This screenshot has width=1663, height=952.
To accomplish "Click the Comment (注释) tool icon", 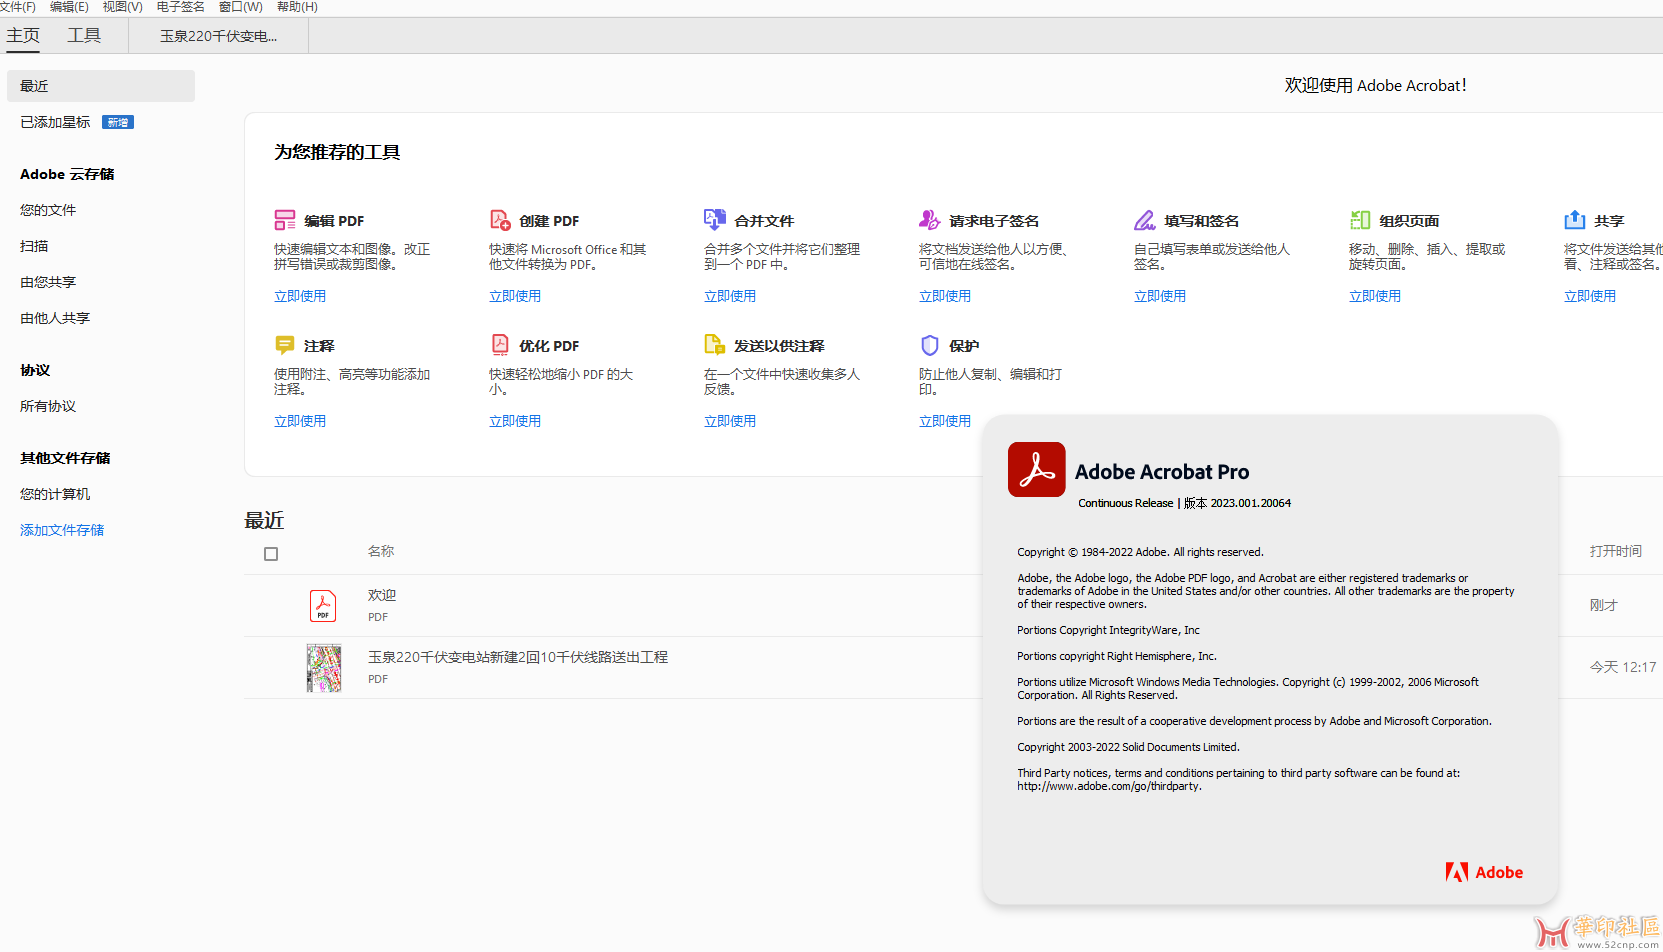I will click(285, 345).
